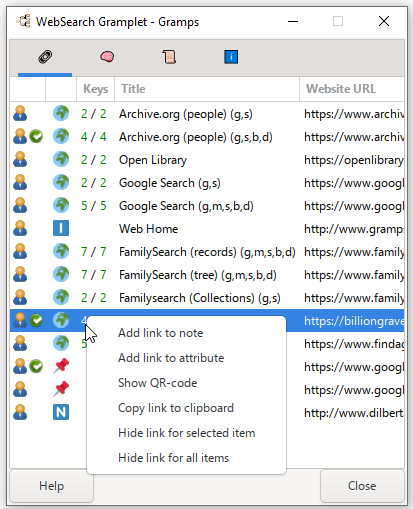The width and height of the screenshot is (413, 509).
Task: Click globe icon in Archive.org (g,s) row
Action: [x=61, y=113]
